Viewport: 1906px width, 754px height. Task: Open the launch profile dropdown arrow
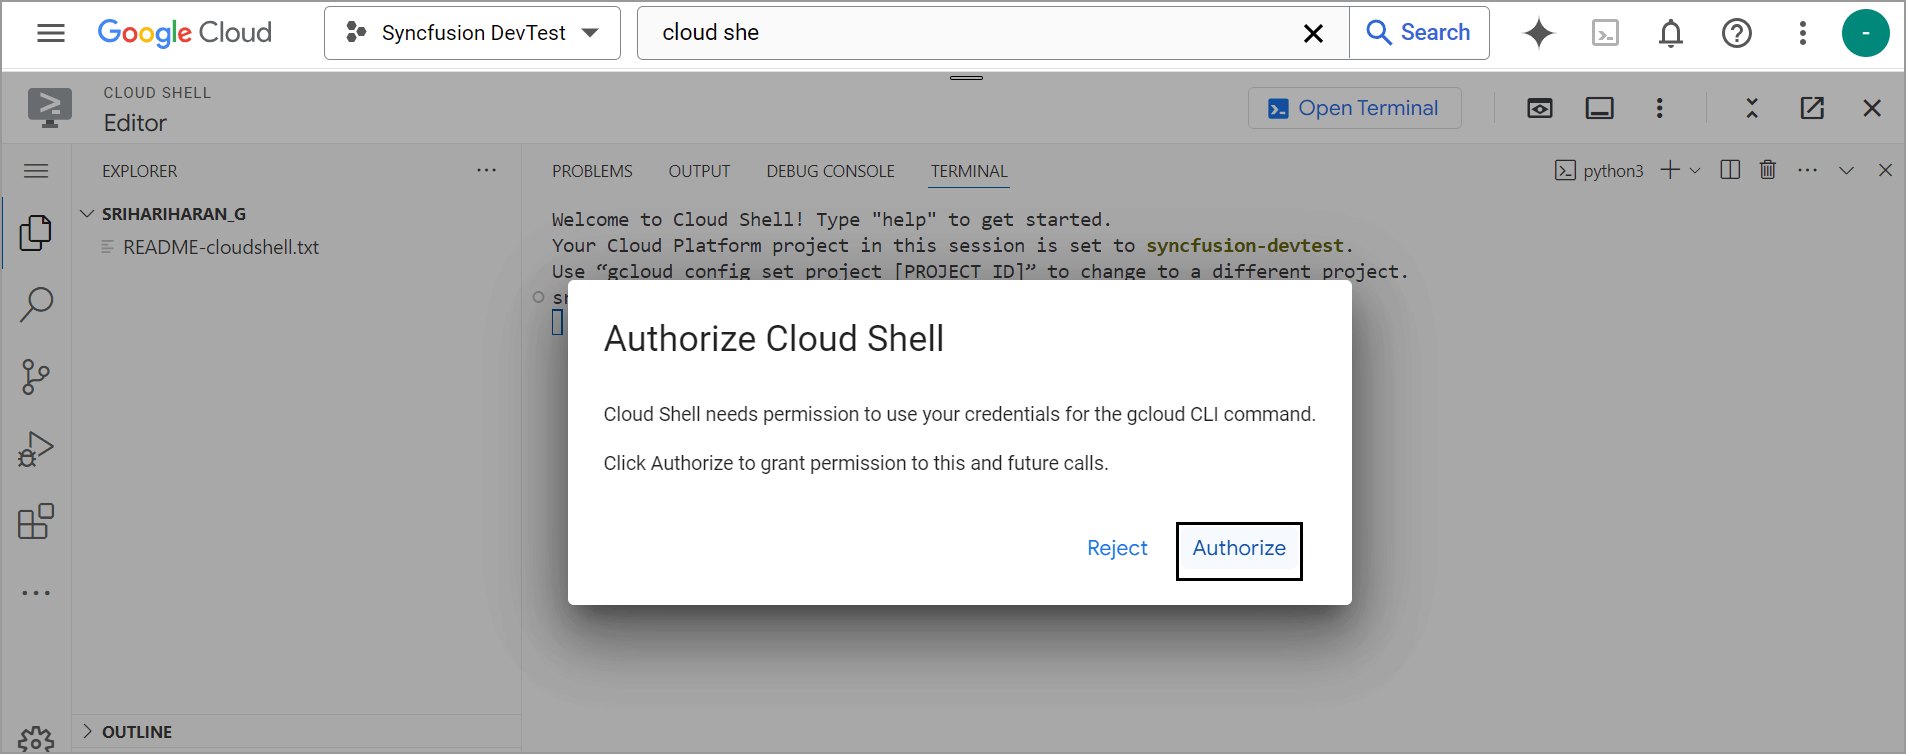click(x=1695, y=171)
